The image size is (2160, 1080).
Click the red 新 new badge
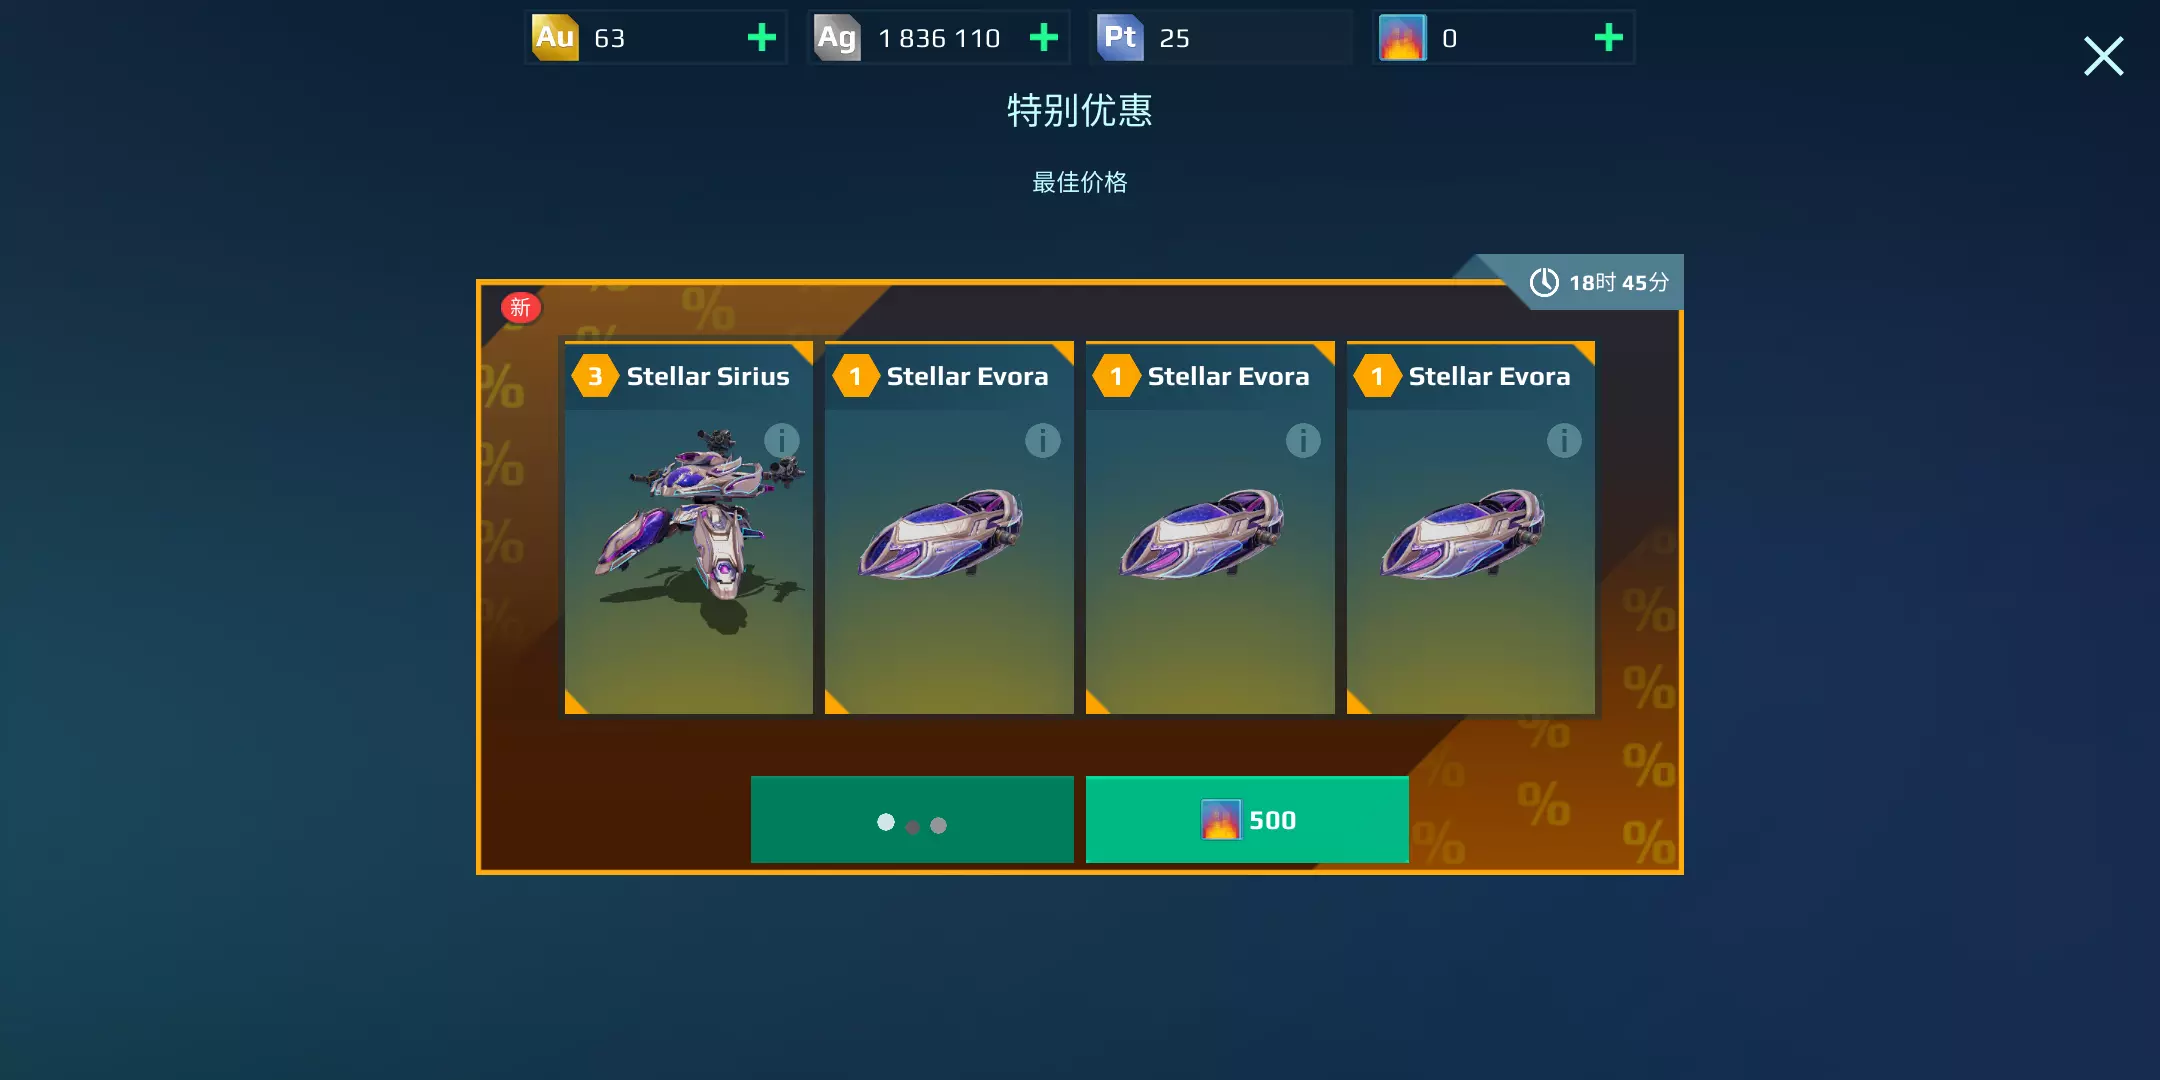[x=520, y=307]
